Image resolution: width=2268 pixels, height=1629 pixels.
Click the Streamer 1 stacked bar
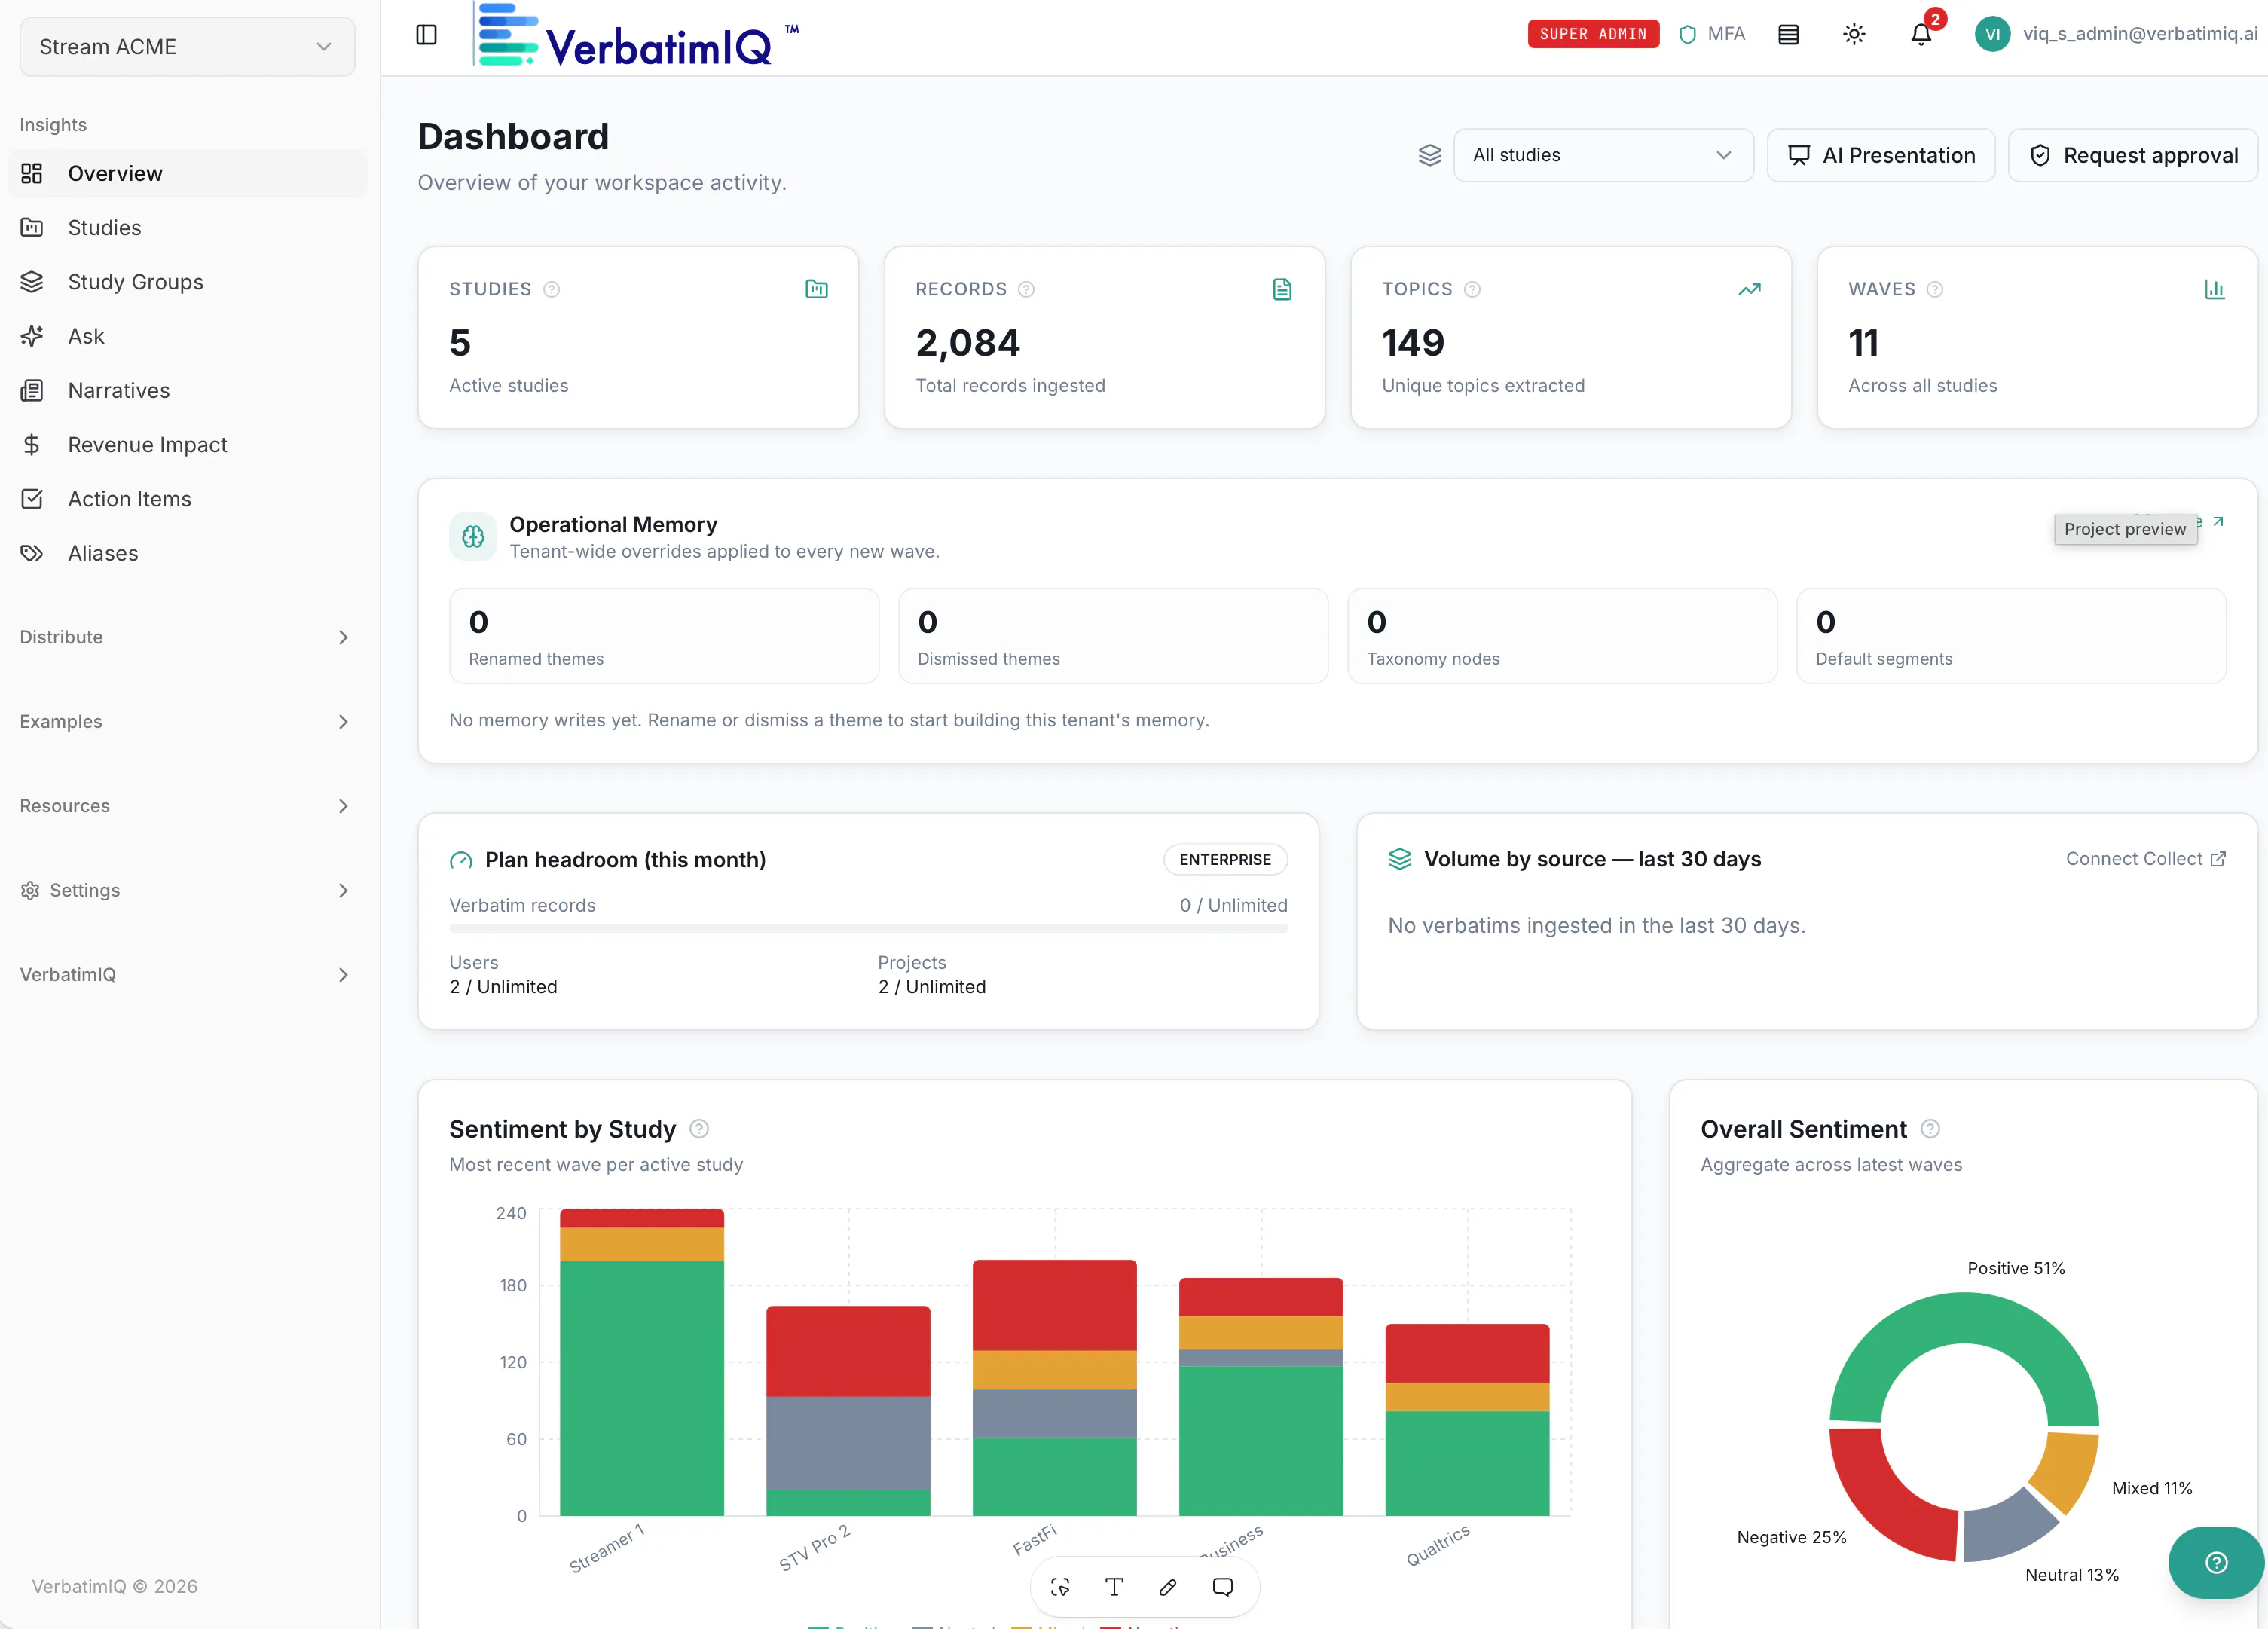pos(642,1362)
